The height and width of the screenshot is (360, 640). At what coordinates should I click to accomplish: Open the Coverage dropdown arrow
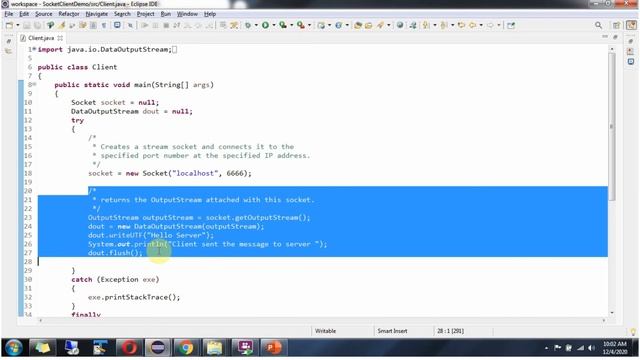[x=291, y=25]
